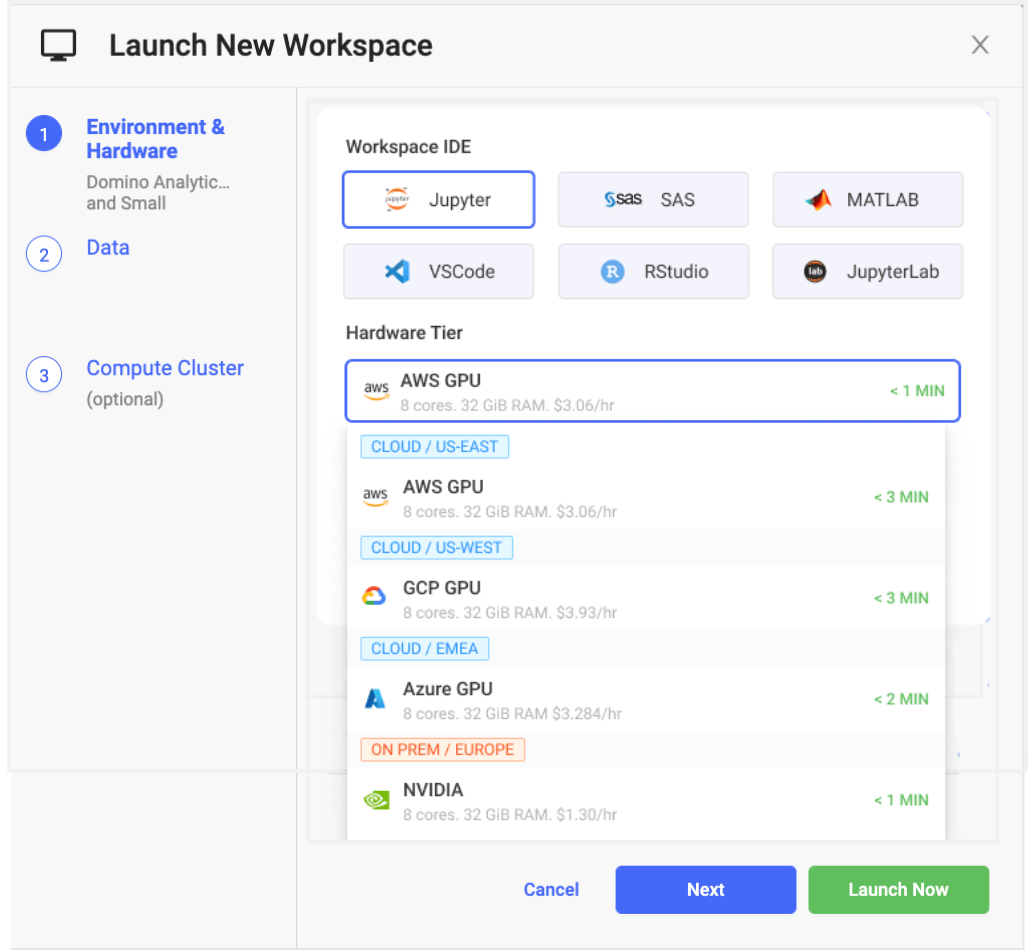This screenshot has height=950, width=1032.
Task: Click the Launch Now button
Action: pyautogui.click(x=898, y=889)
